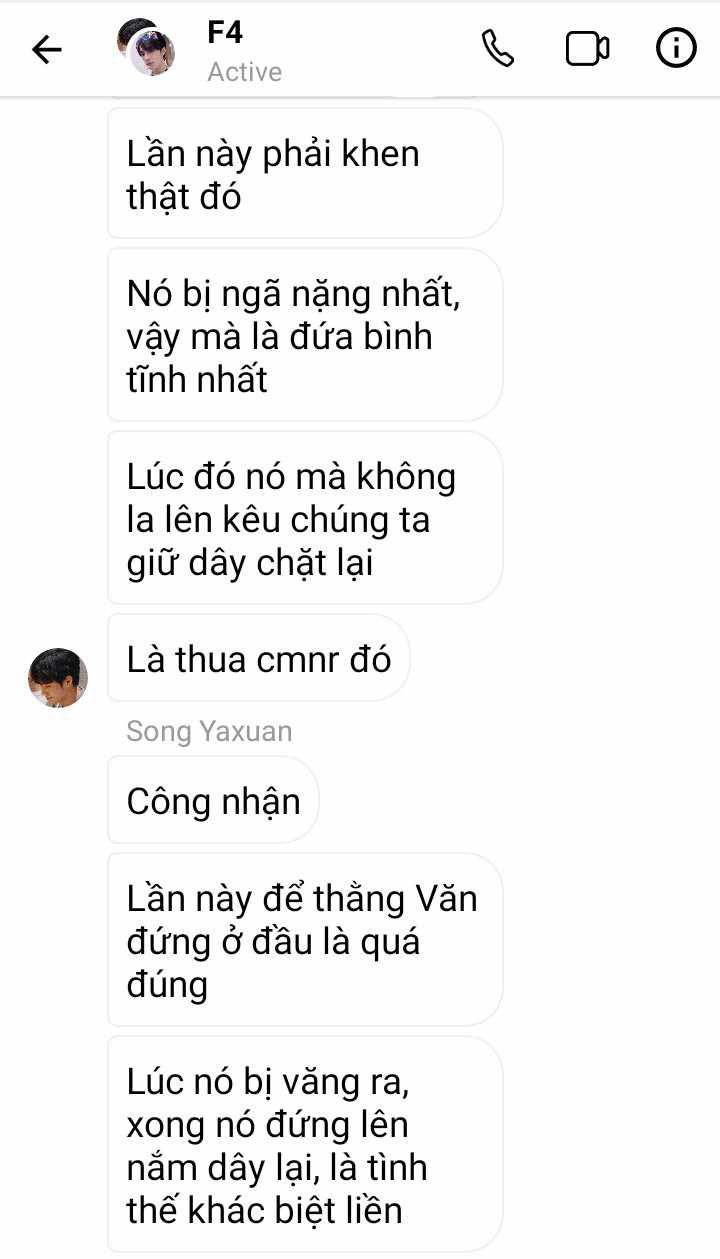Select the 'Công nhận' message
This screenshot has width=720, height=1259.
[213, 801]
